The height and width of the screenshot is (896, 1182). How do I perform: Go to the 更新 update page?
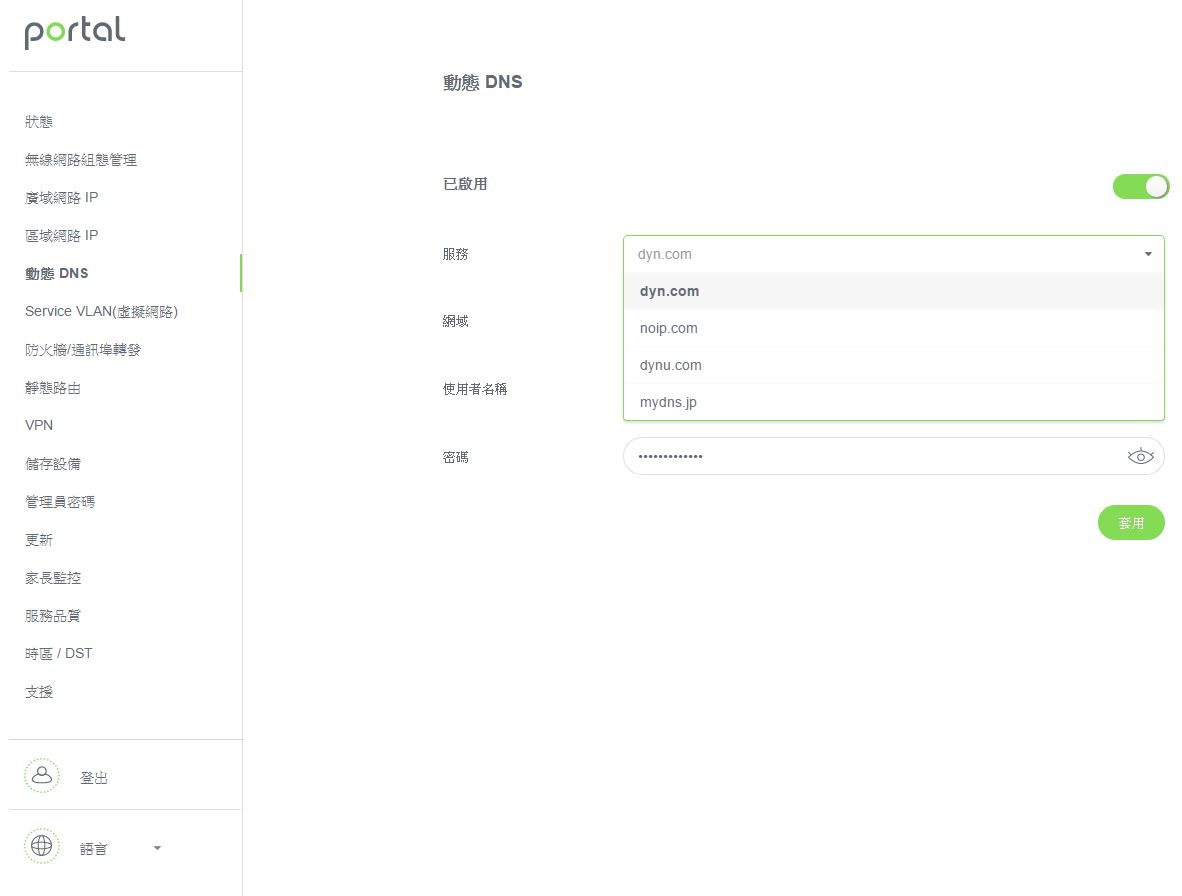[x=38, y=540]
